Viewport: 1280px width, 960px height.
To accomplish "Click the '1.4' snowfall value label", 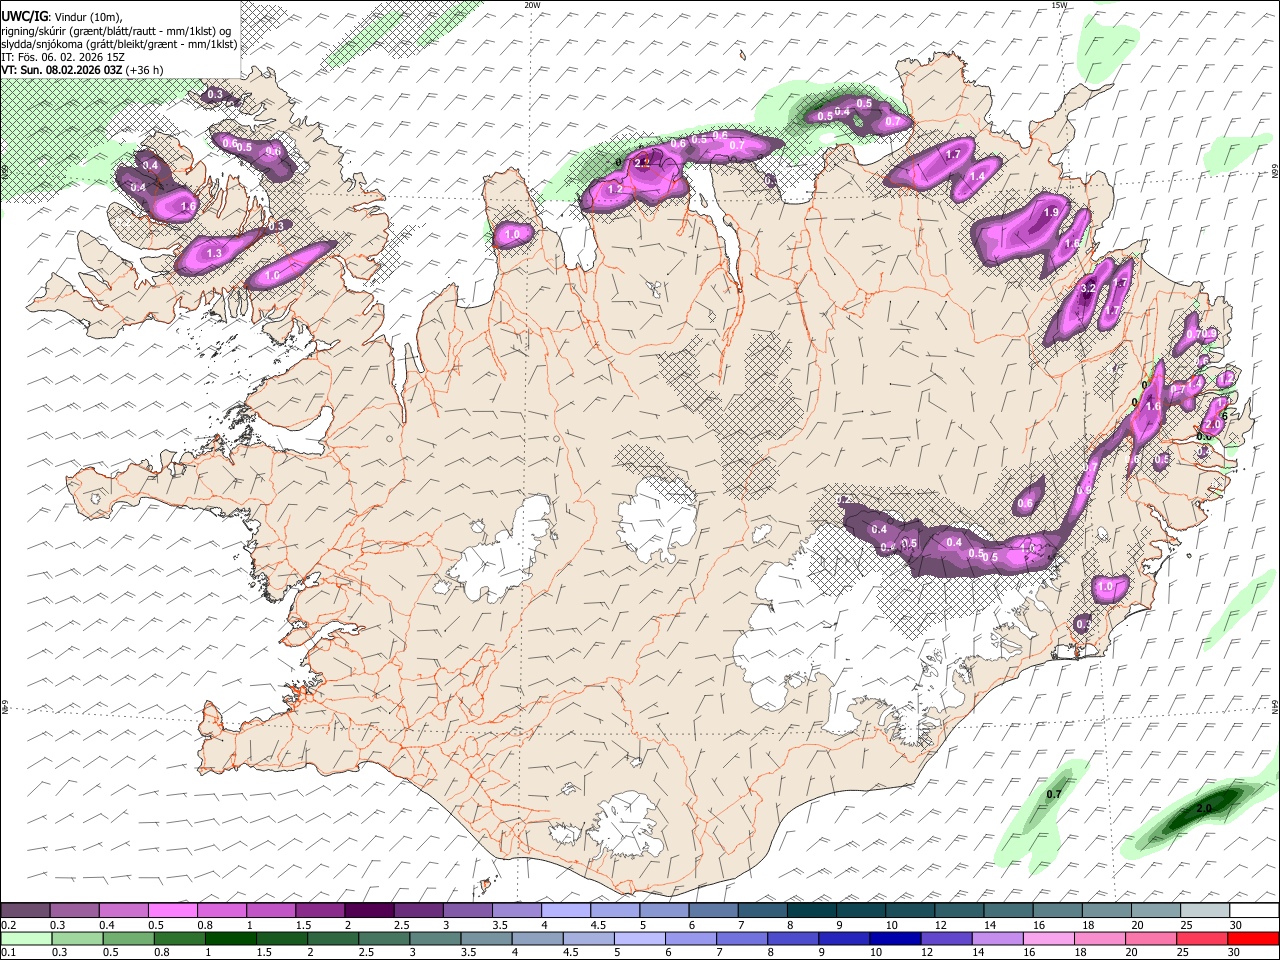I will coord(978,176).
